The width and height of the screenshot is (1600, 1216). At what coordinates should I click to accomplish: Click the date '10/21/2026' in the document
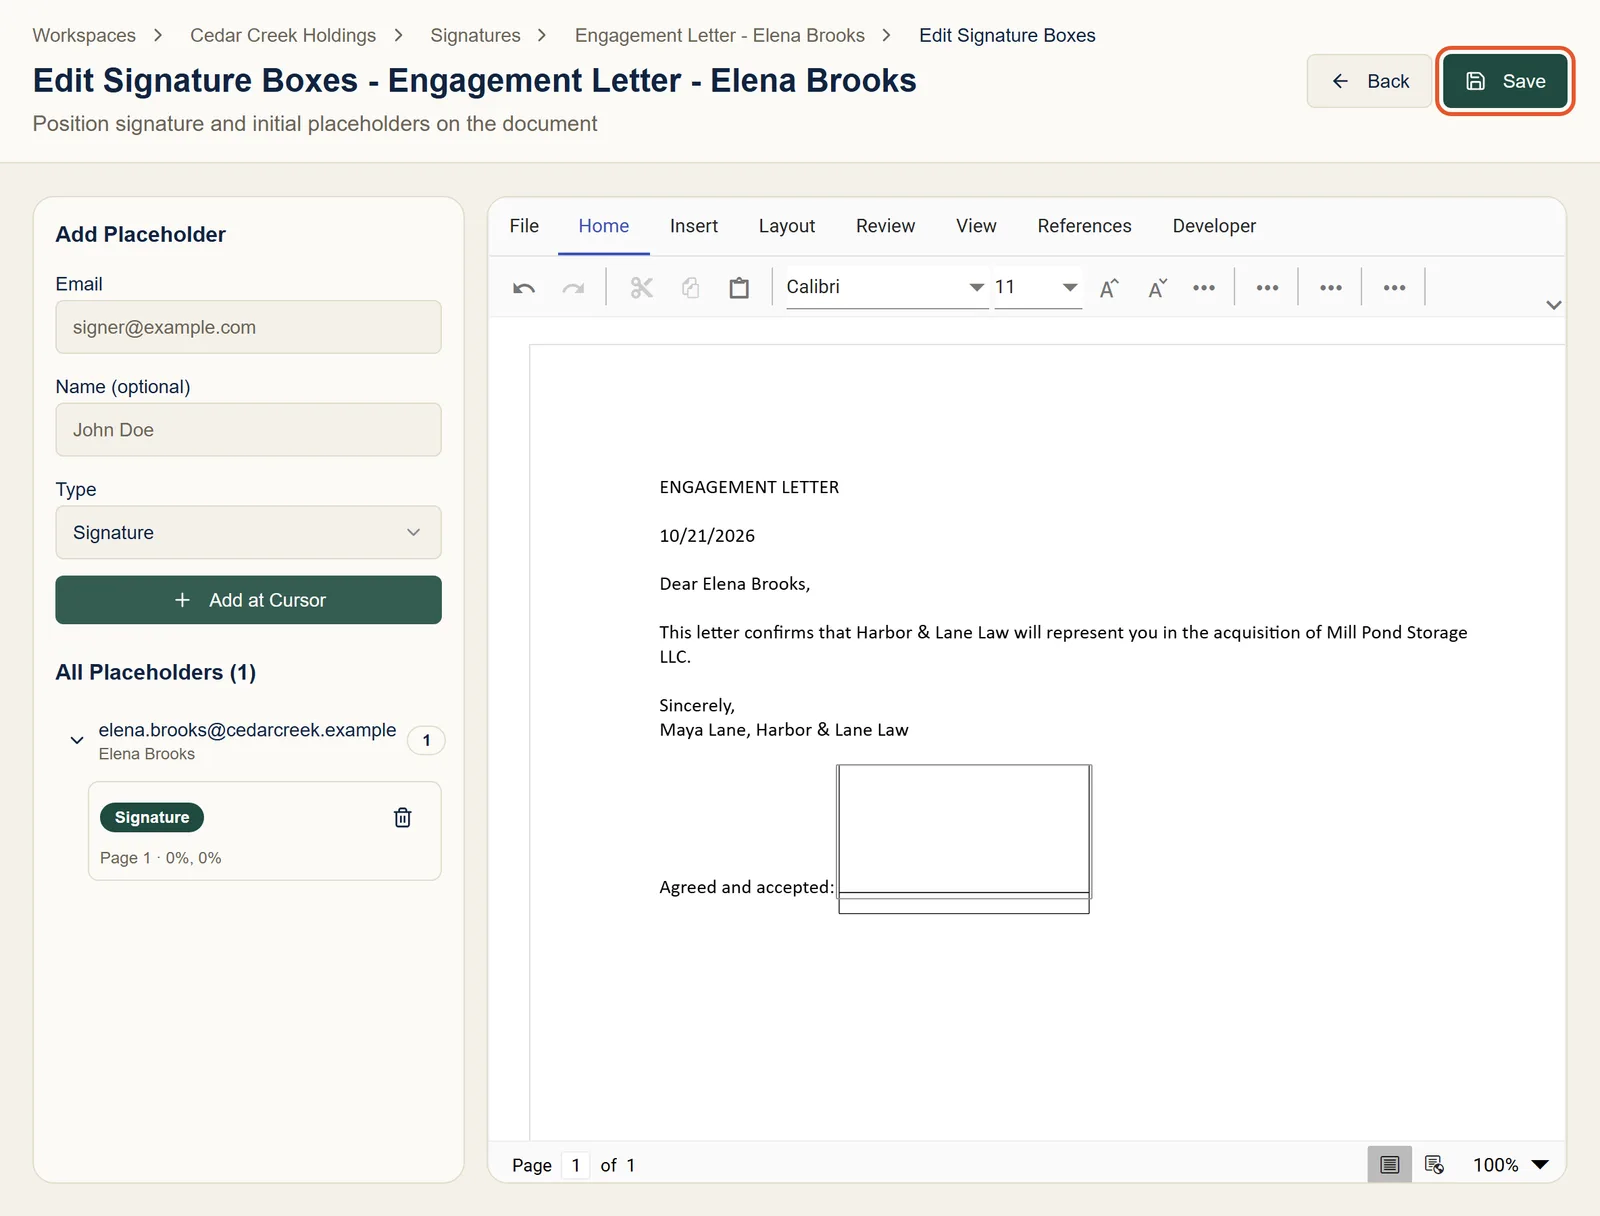707,536
